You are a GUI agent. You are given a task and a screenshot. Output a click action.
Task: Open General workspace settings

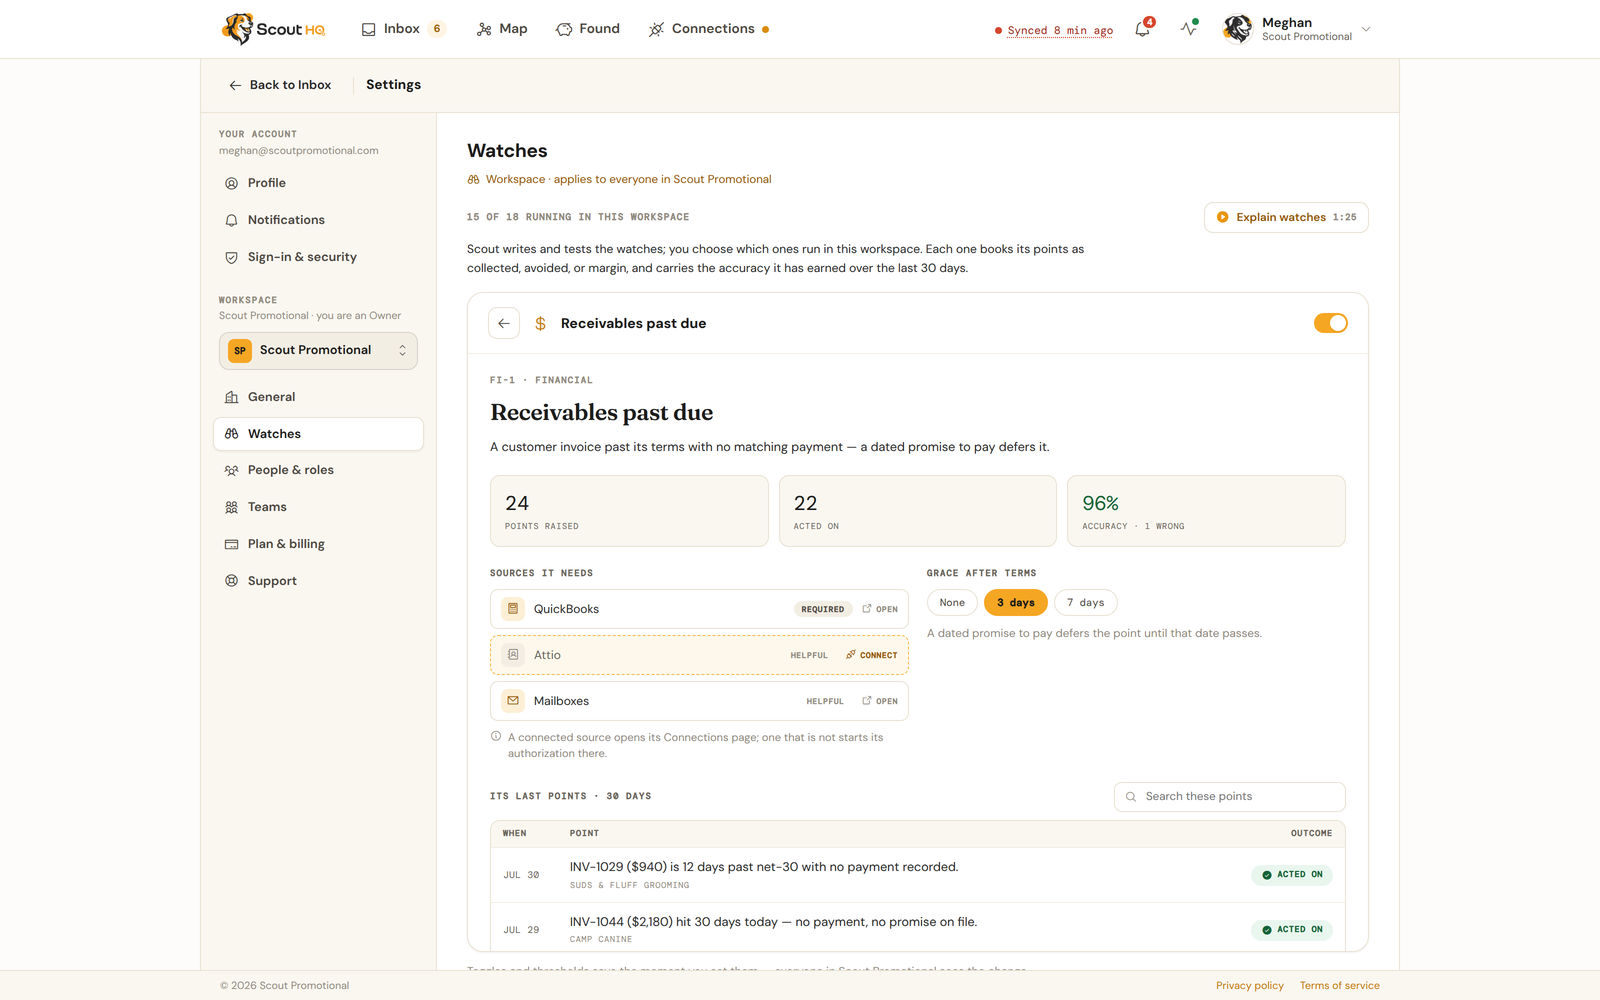pyautogui.click(x=318, y=397)
